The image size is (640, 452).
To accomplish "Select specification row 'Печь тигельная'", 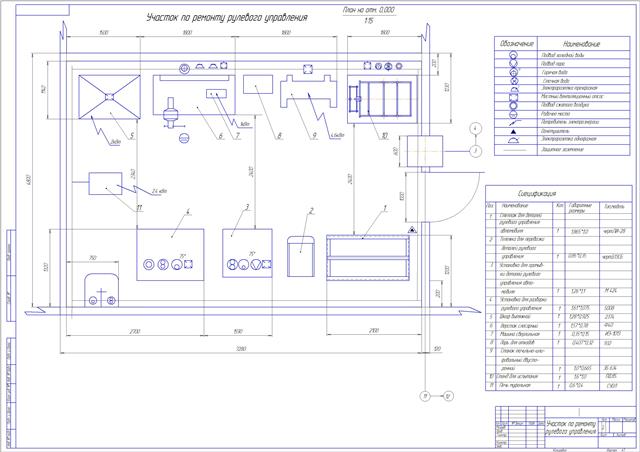I will point(559,385).
